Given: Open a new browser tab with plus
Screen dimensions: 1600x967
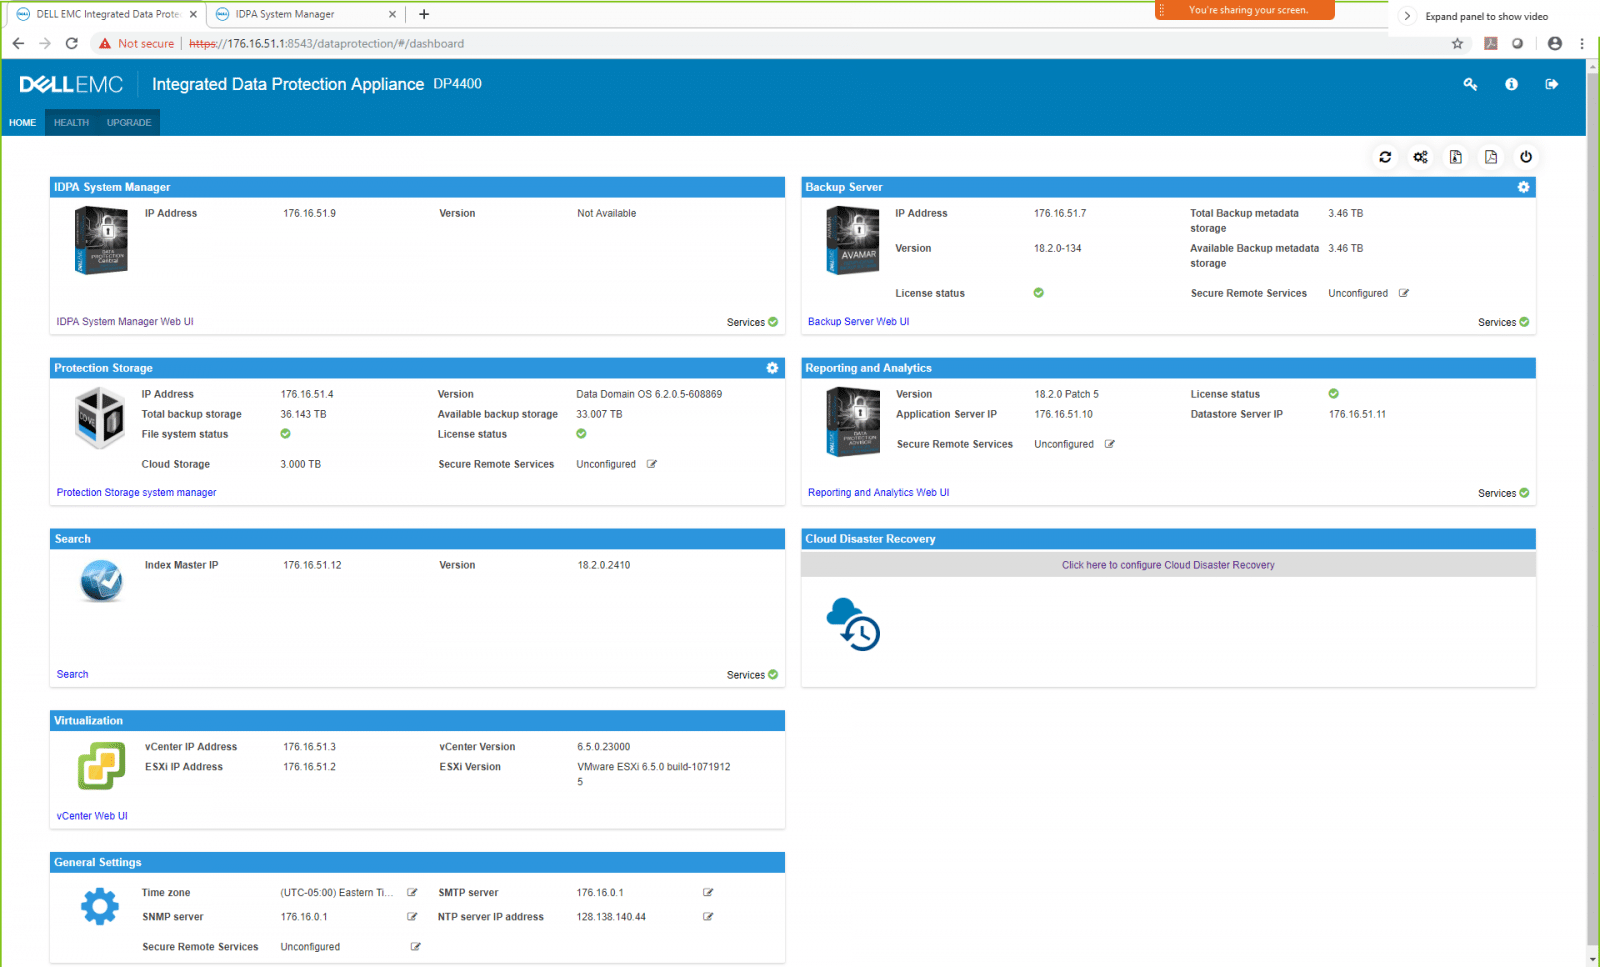Looking at the screenshot, I should (x=424, y=14).
